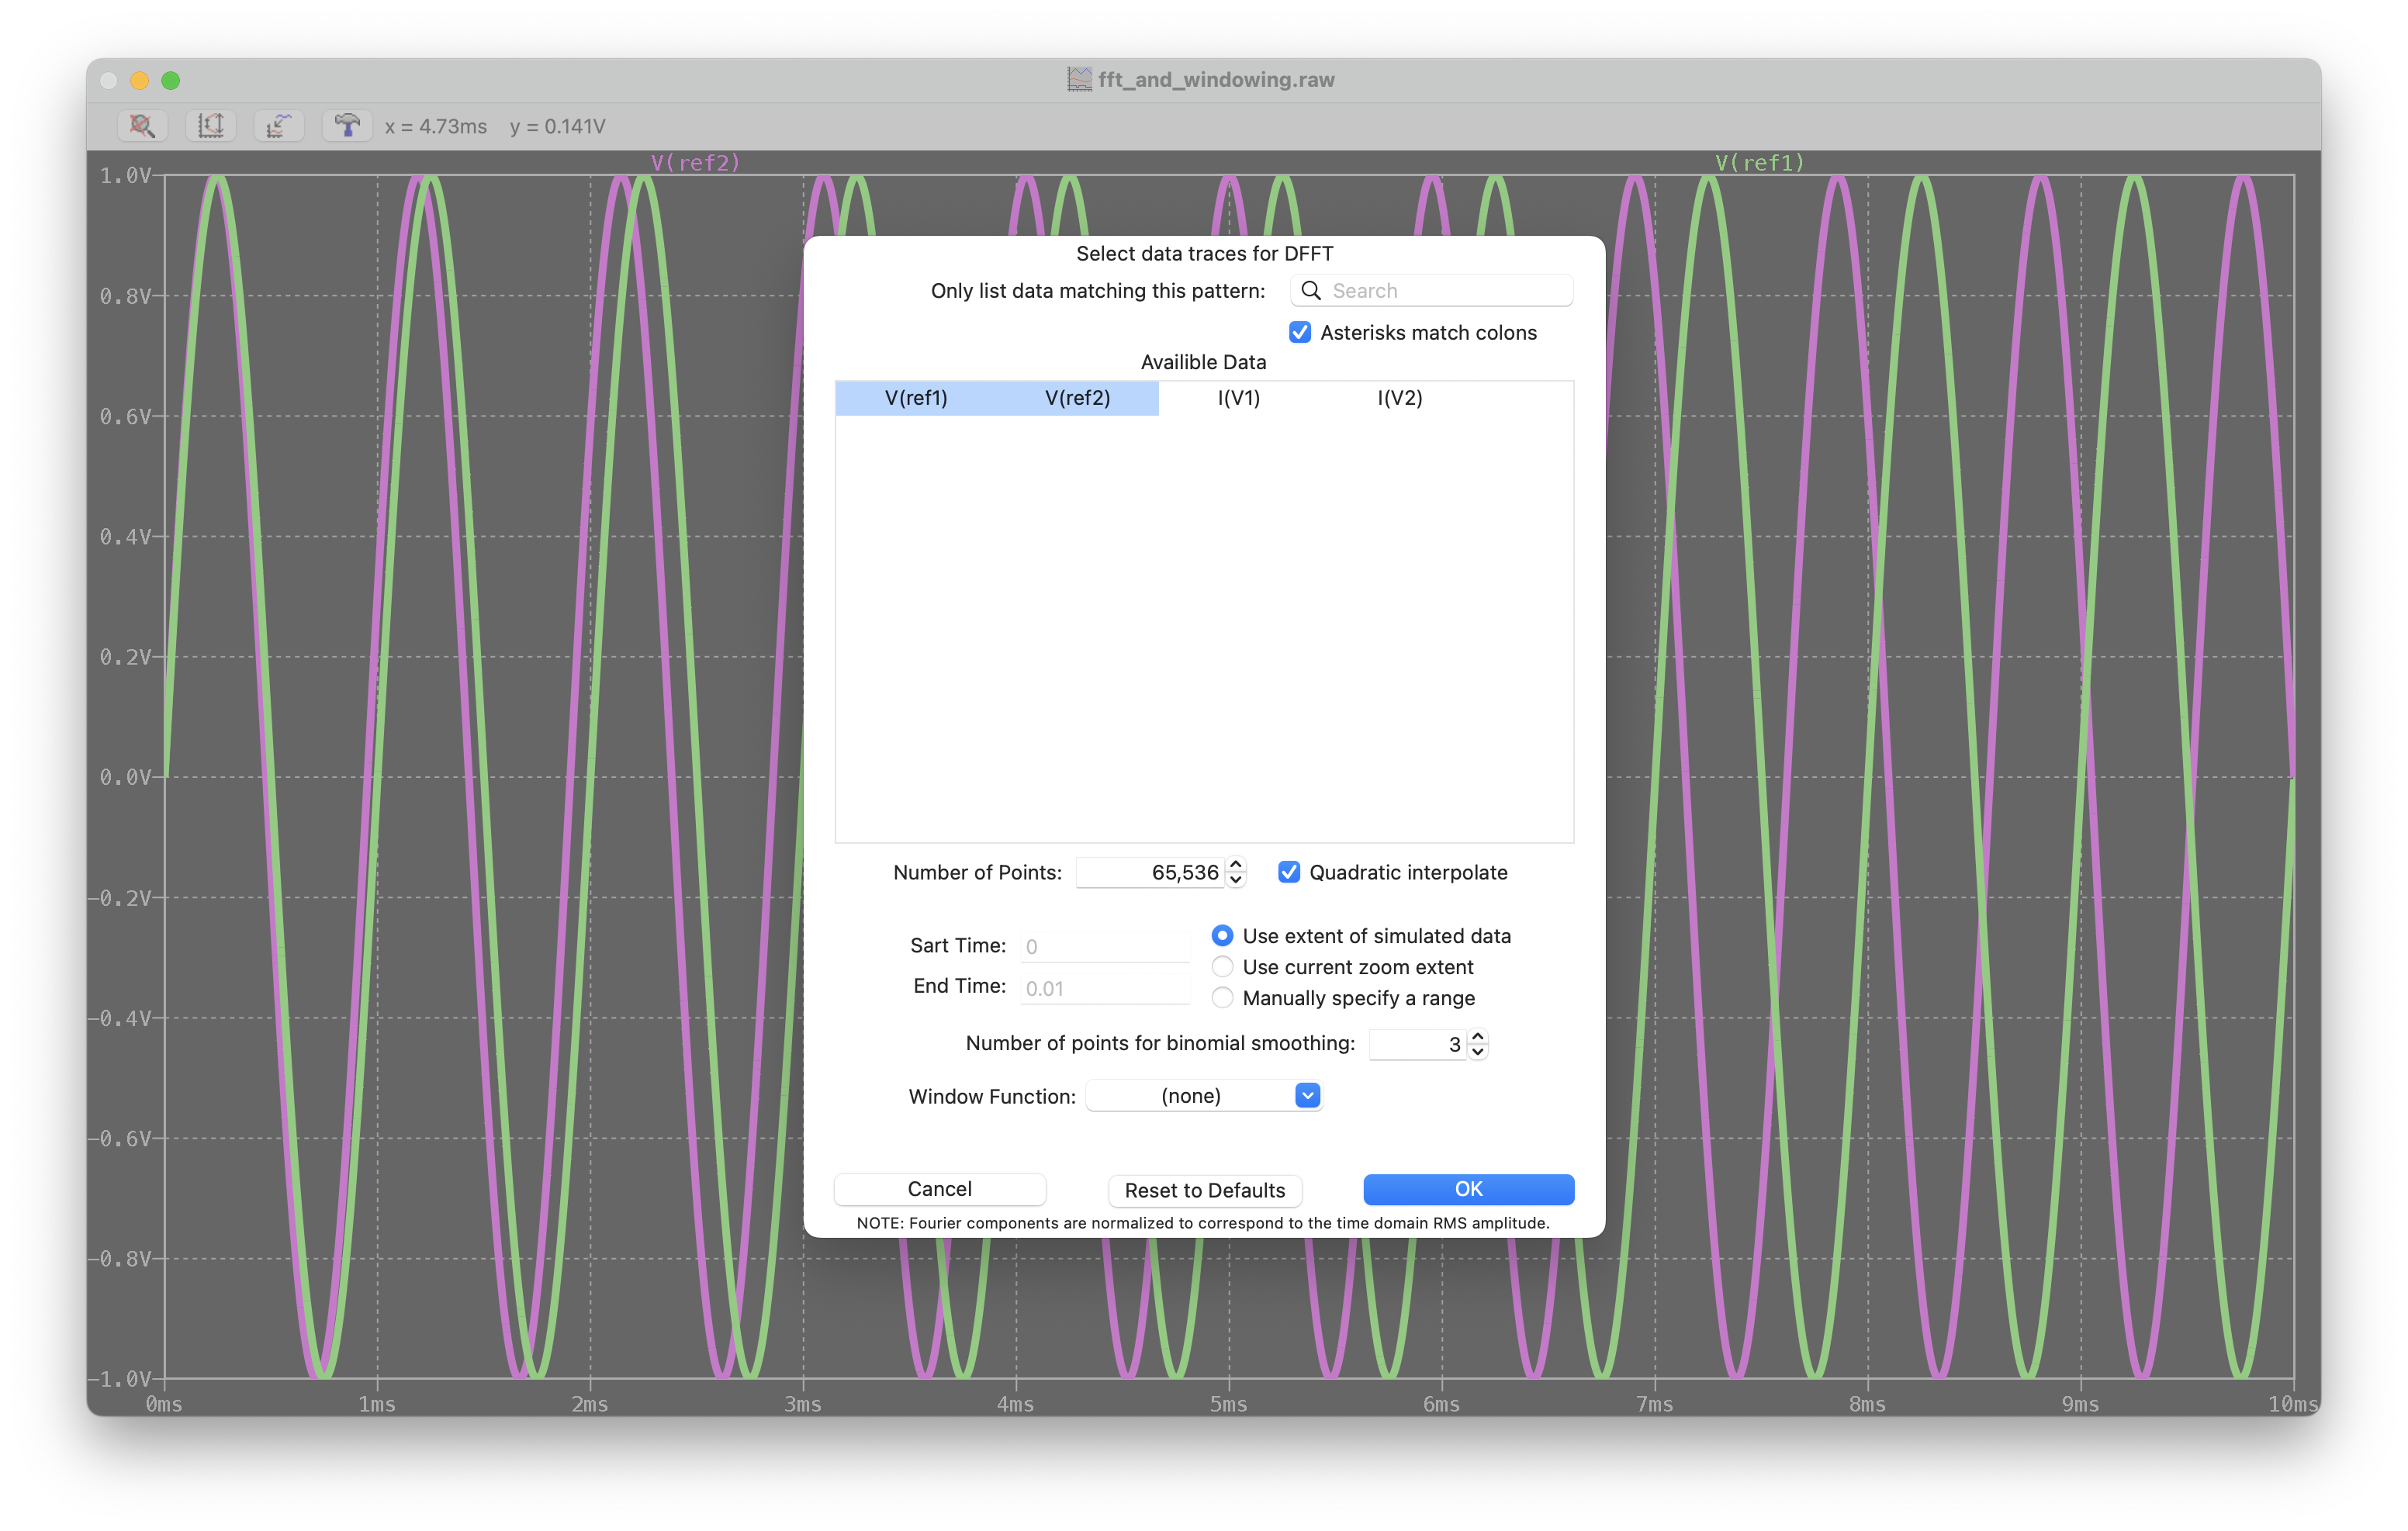Screen dimensions: 2408x1531
Task: Select Use current zoom extent radio
Action: pos(1222,967)
